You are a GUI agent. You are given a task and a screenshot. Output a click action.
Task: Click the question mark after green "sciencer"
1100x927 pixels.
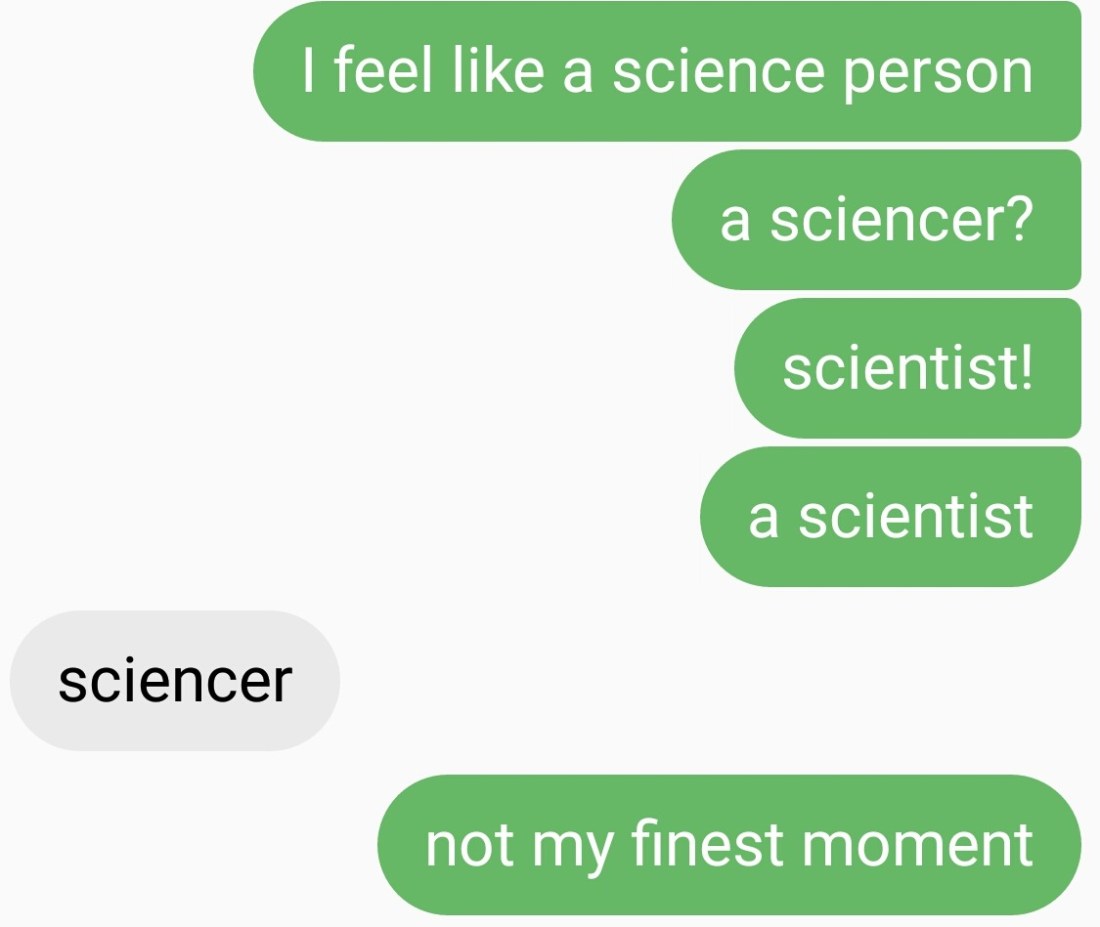[1016, 220]
